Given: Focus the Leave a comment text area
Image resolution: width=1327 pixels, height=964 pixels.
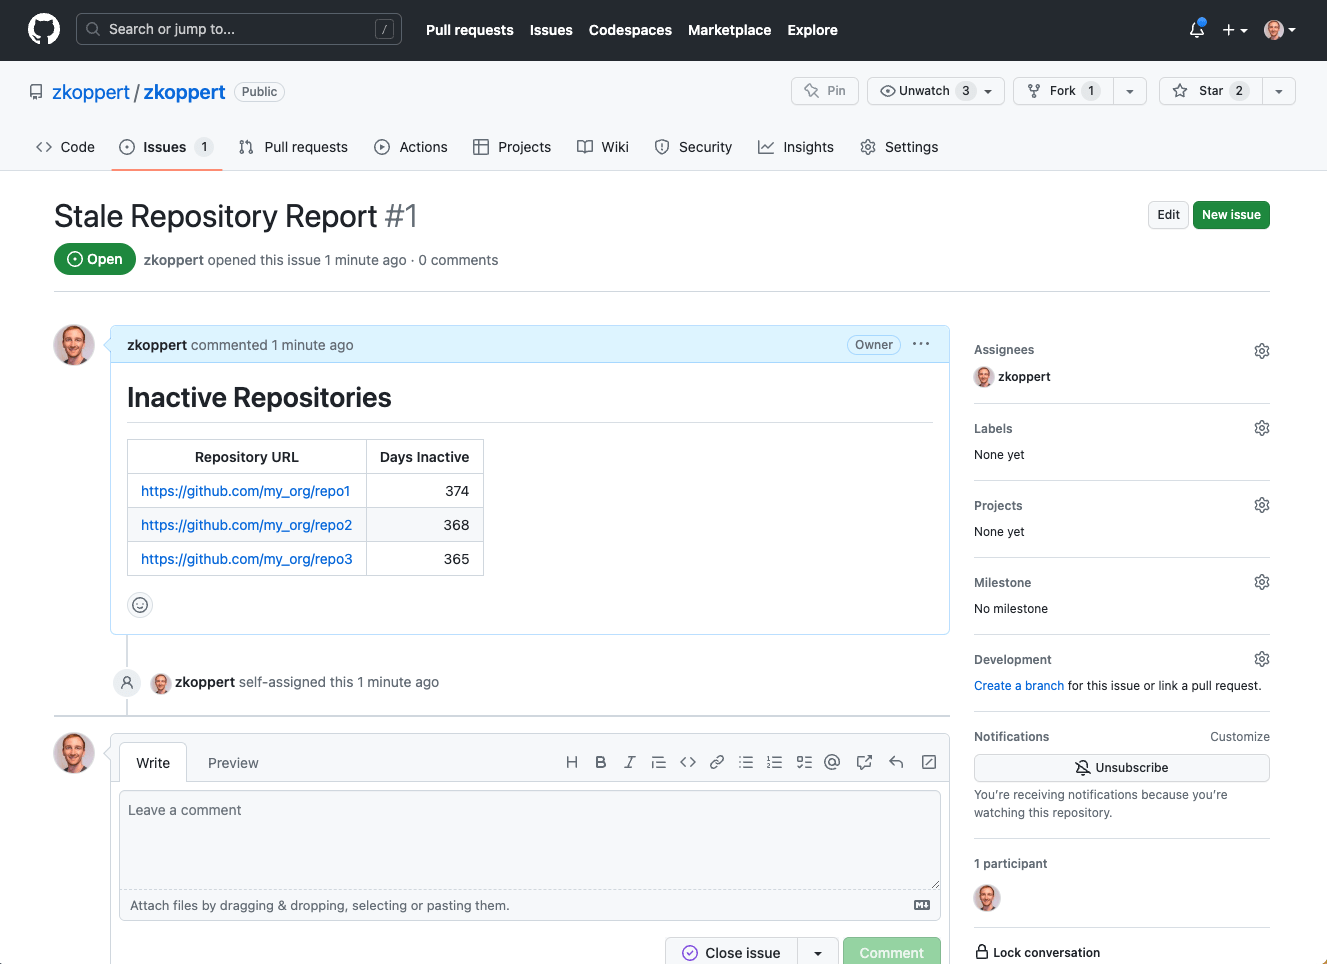Looking at the screenshot, I should [x=530, y=840].
